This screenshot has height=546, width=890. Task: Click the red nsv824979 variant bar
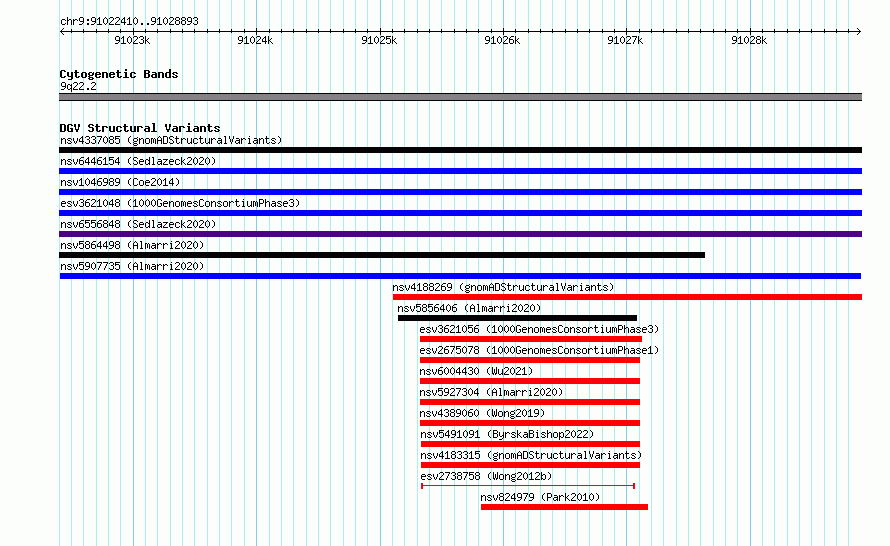pos(564,507)
